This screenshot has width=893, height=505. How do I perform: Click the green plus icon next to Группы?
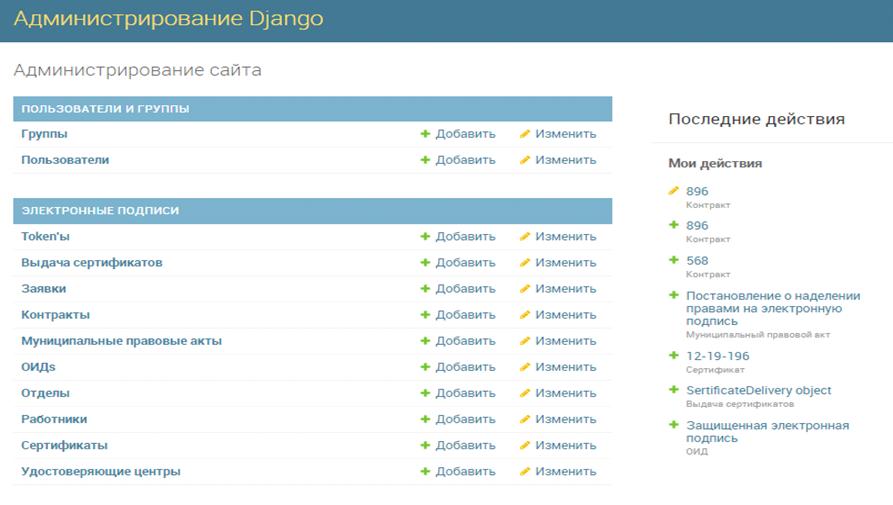pyautogui.click(x=425, y=134)
